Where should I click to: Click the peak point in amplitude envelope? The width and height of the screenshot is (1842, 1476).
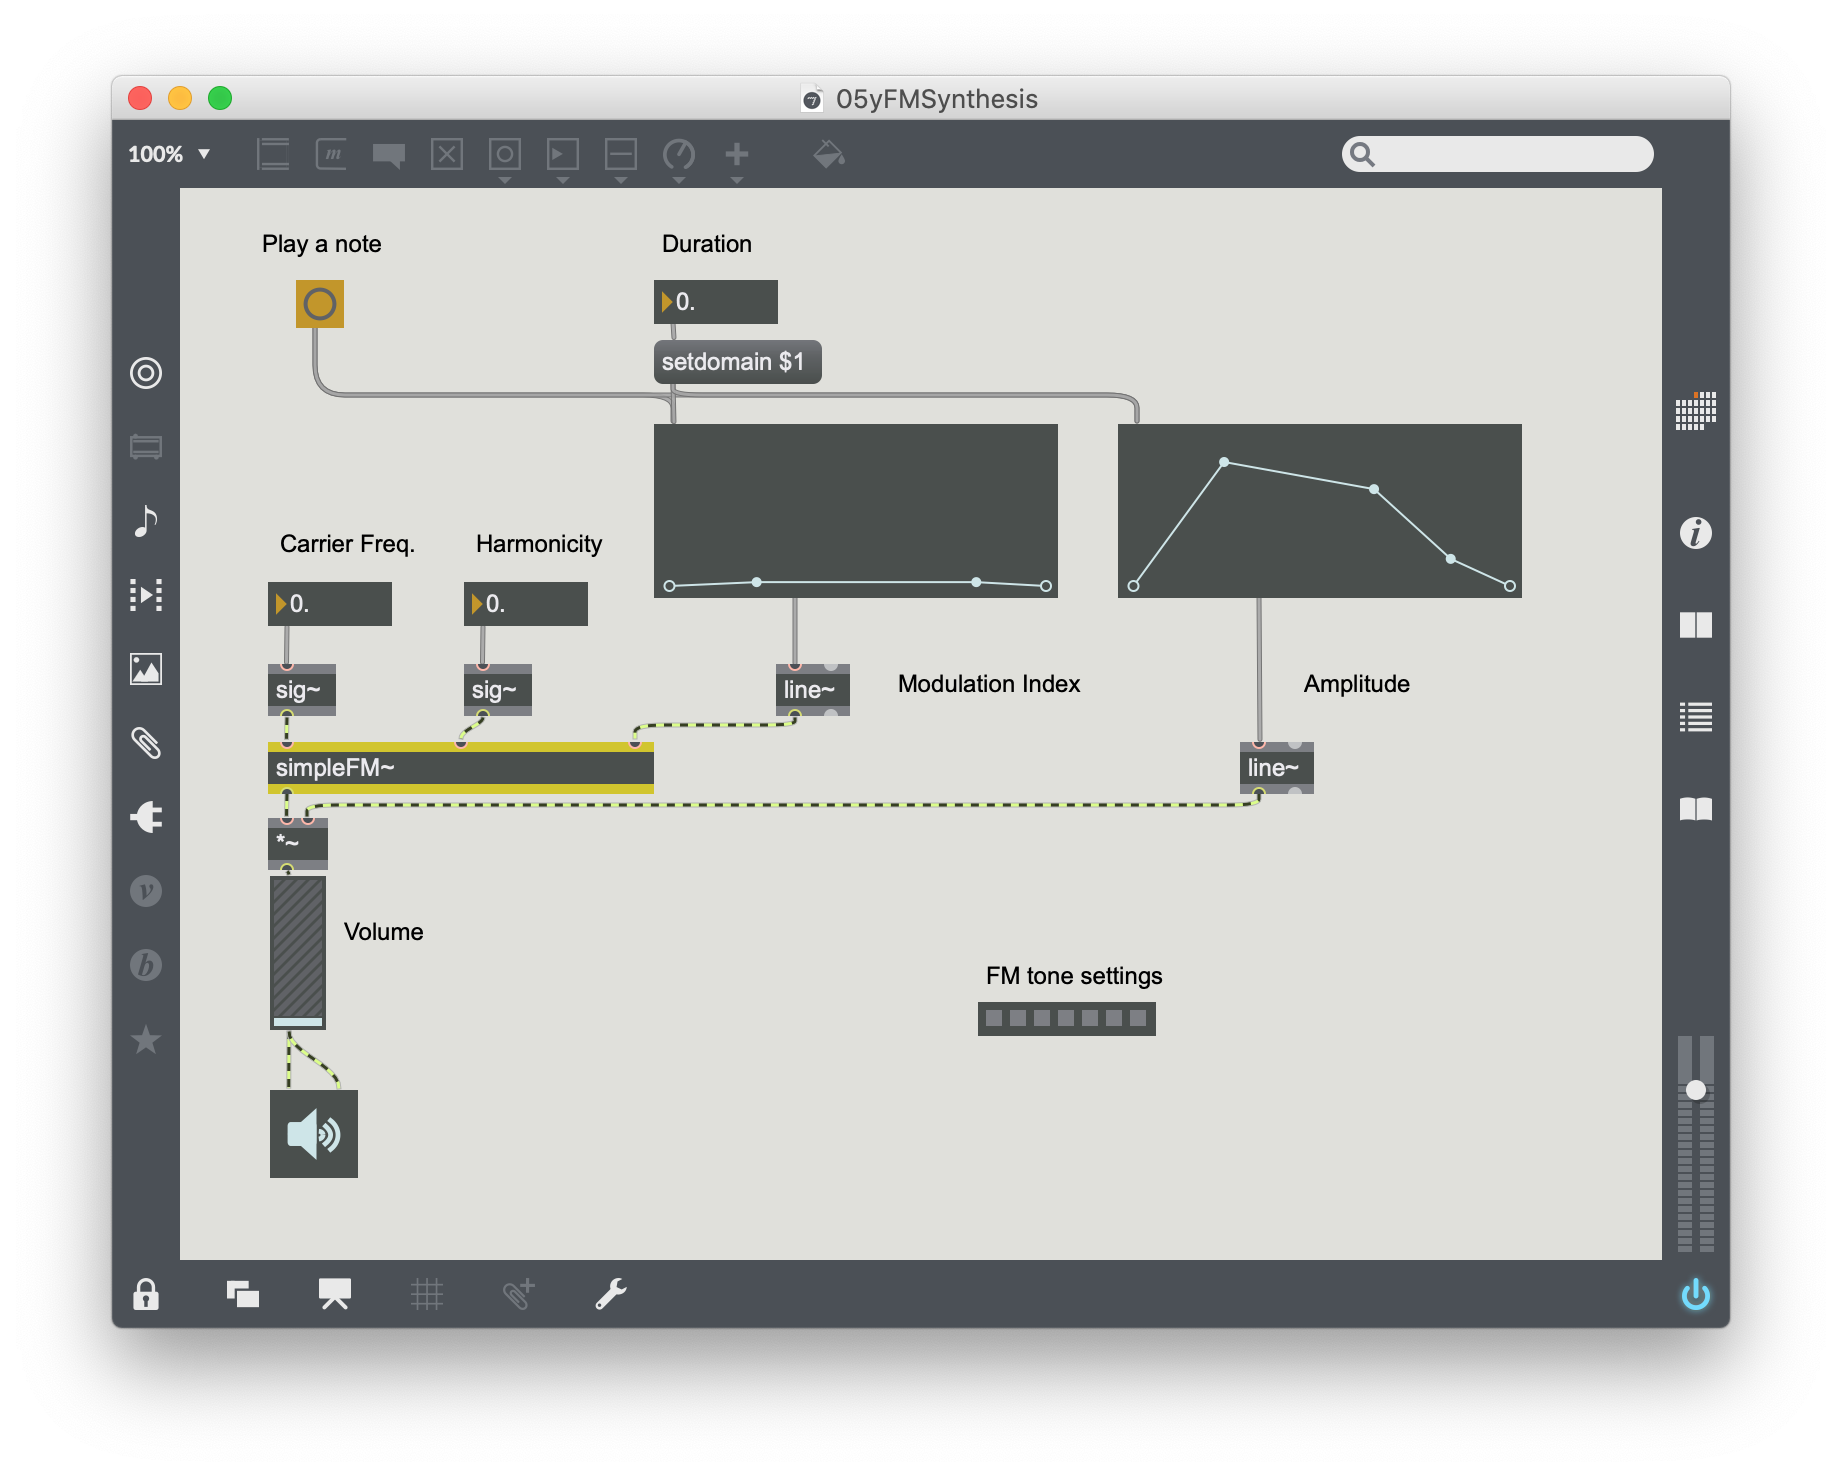tap(1224, 462)
